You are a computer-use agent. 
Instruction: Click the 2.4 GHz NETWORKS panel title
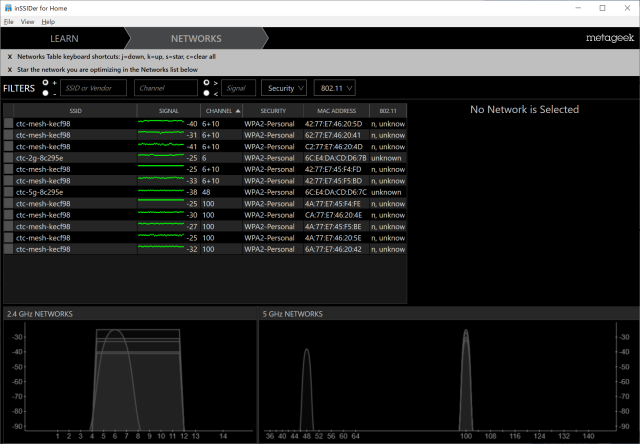[x=40, y=314]
